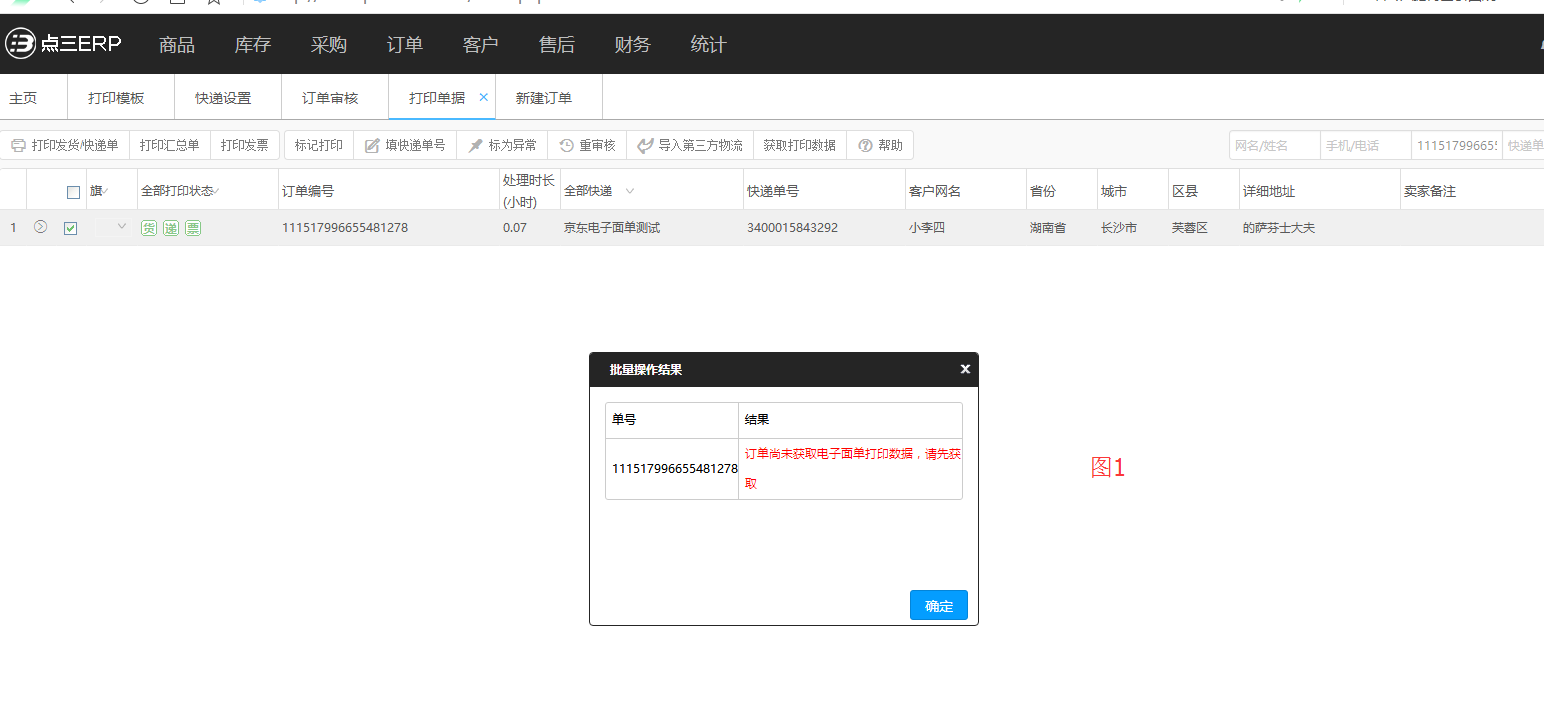Open 全部快递 filter dropdown
Image resolution: width=1544 pixels, height=718 pixels.
(630, 191)
